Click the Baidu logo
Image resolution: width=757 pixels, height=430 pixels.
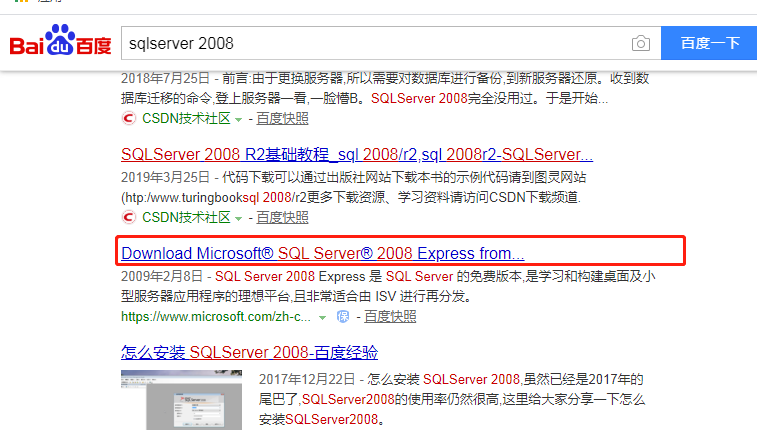pyautogui.click(x=60, y=41)
